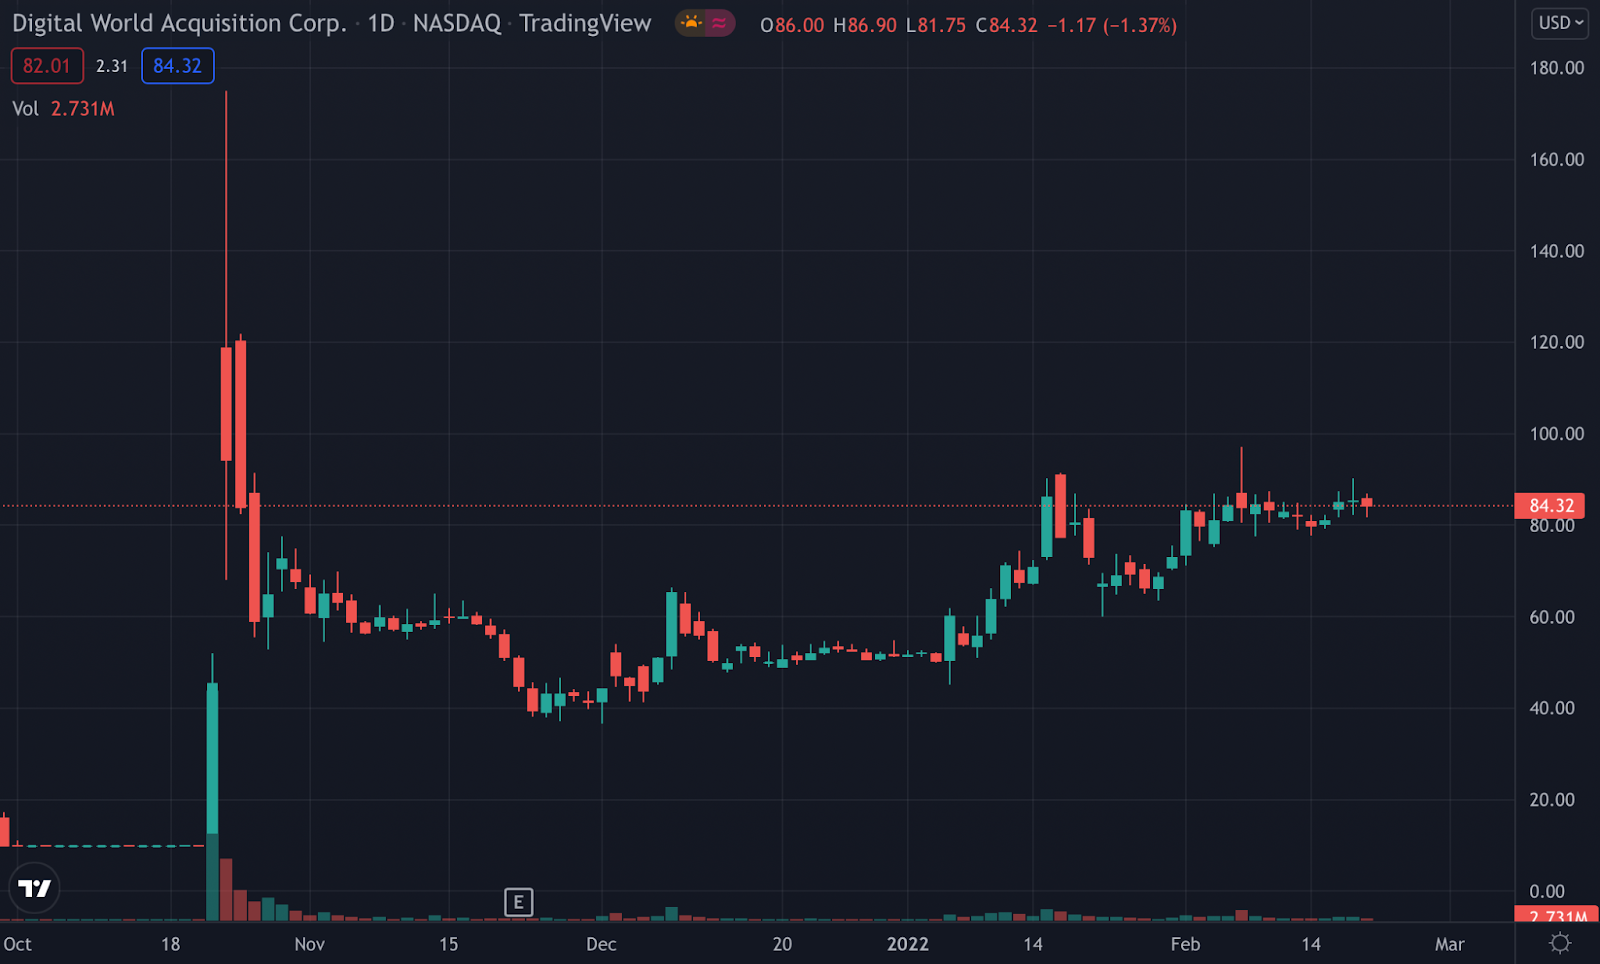Click the sun market session icon
The image size is (1600, 964).
691,23
